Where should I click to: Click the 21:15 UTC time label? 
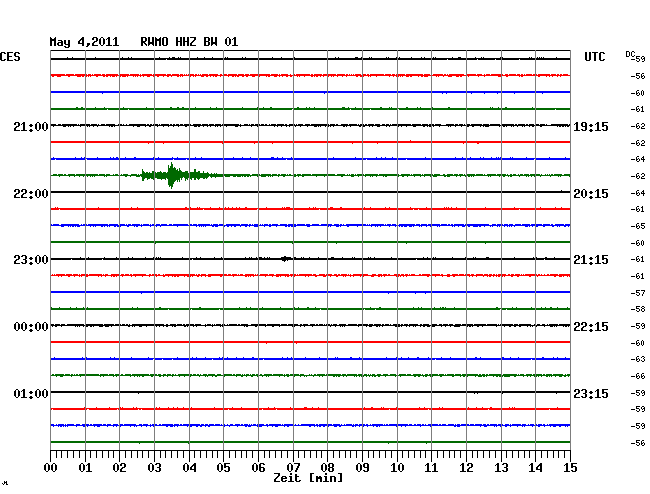click(591, 260)
